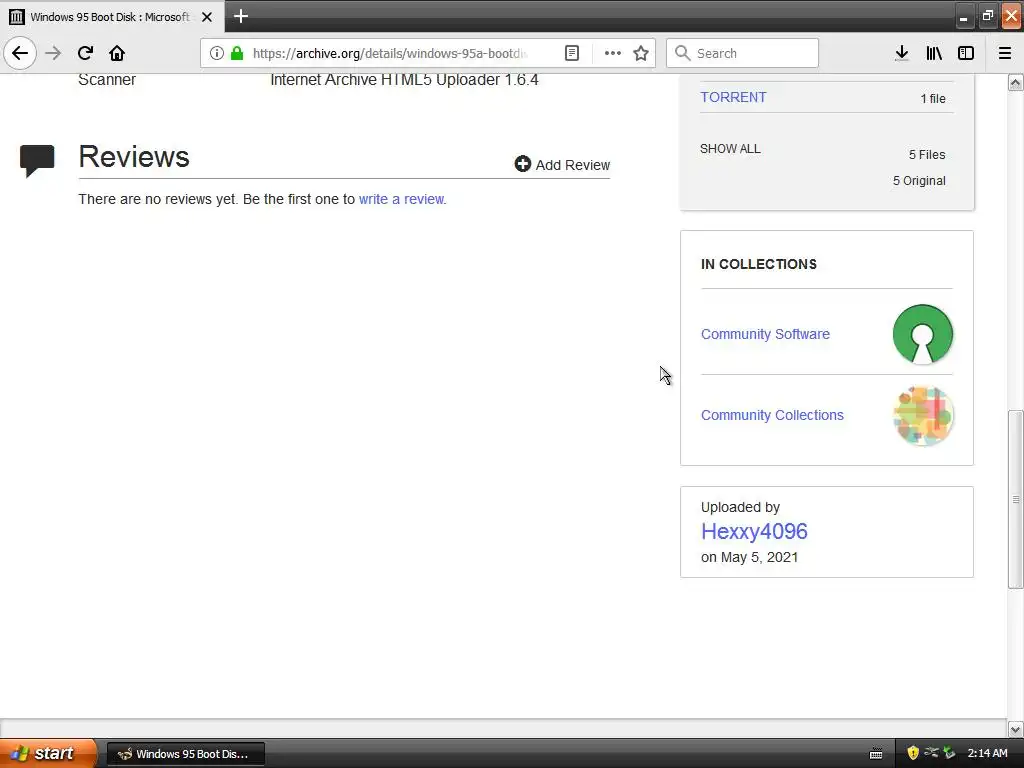The image size is (1024, 768).
Task: Reload the current page
Action: coord(85,53)
